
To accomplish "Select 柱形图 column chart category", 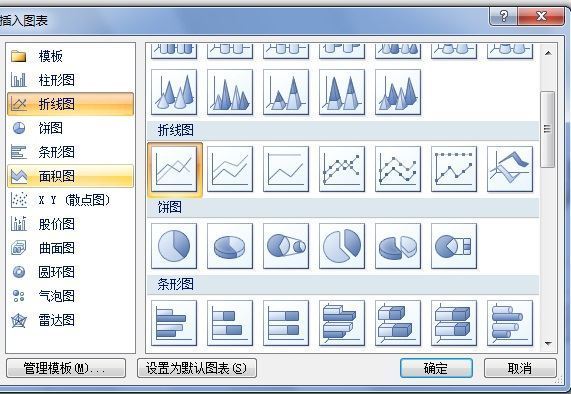I will (x=70, y=80).
